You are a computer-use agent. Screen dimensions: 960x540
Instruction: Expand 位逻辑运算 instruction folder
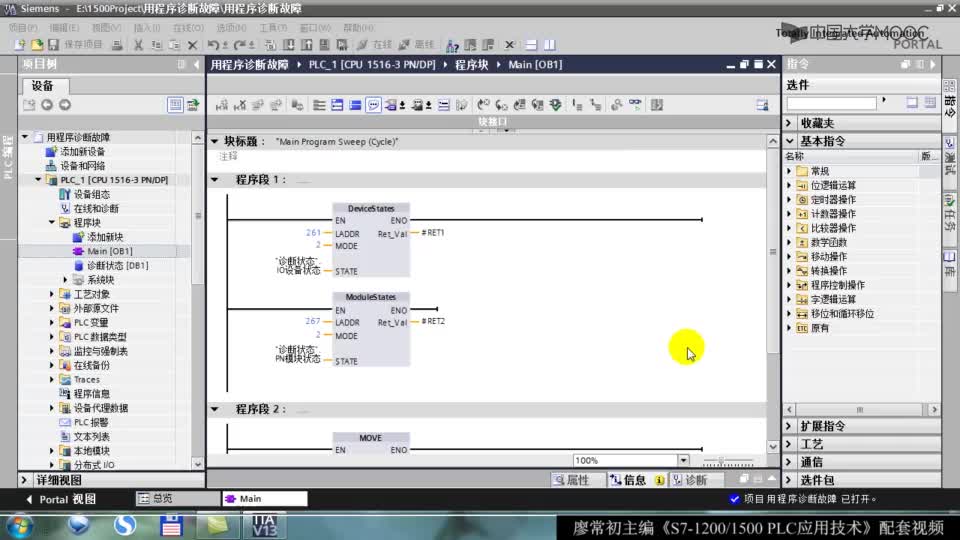point(789,186)
